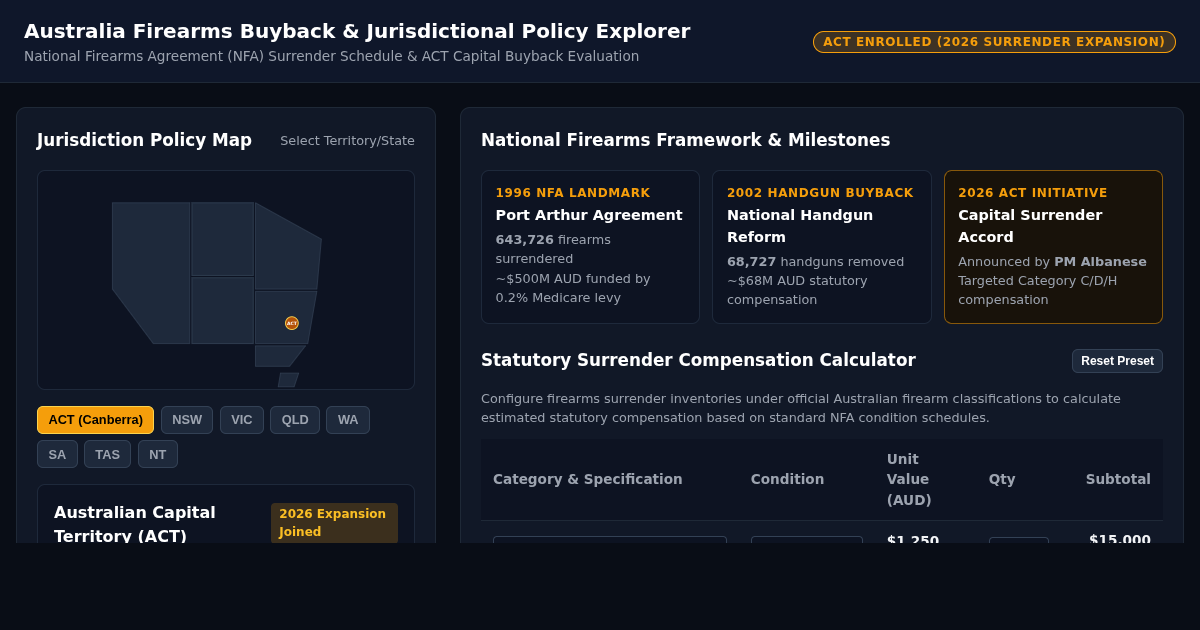Switch to the WA jurisdiction chip
The height and width of the screenshot is (630, 1200).
click(348, 420)
